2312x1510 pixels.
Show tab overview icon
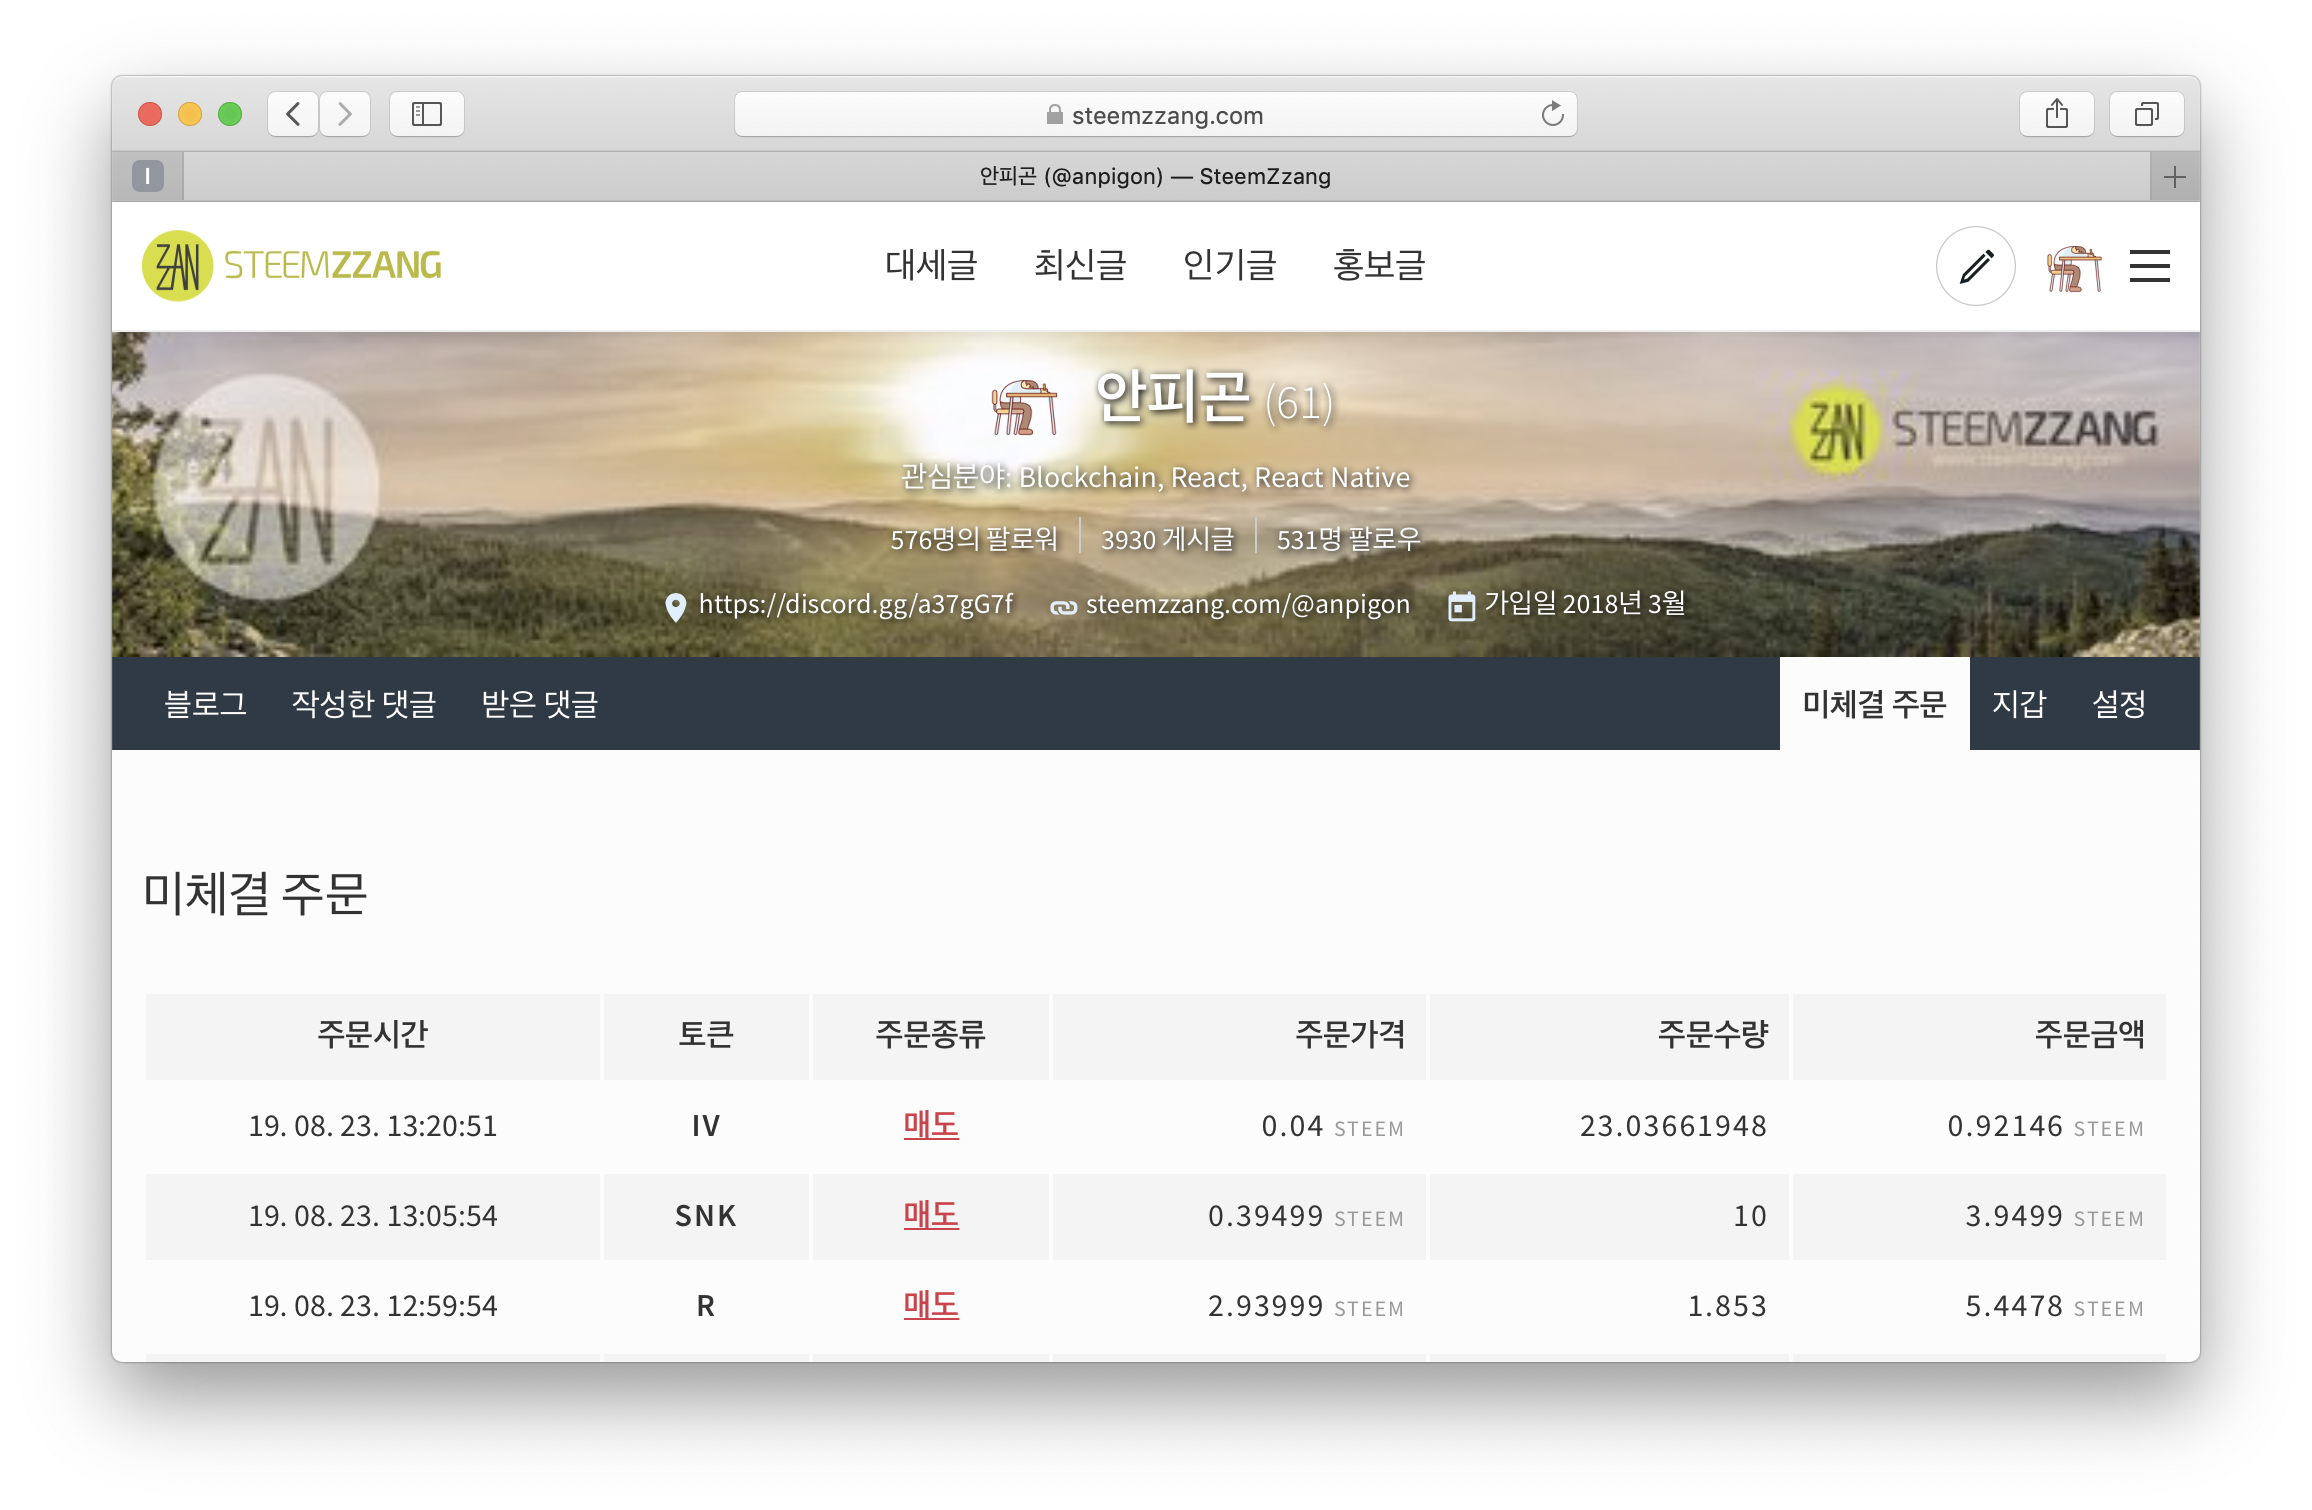(2146, 114)
